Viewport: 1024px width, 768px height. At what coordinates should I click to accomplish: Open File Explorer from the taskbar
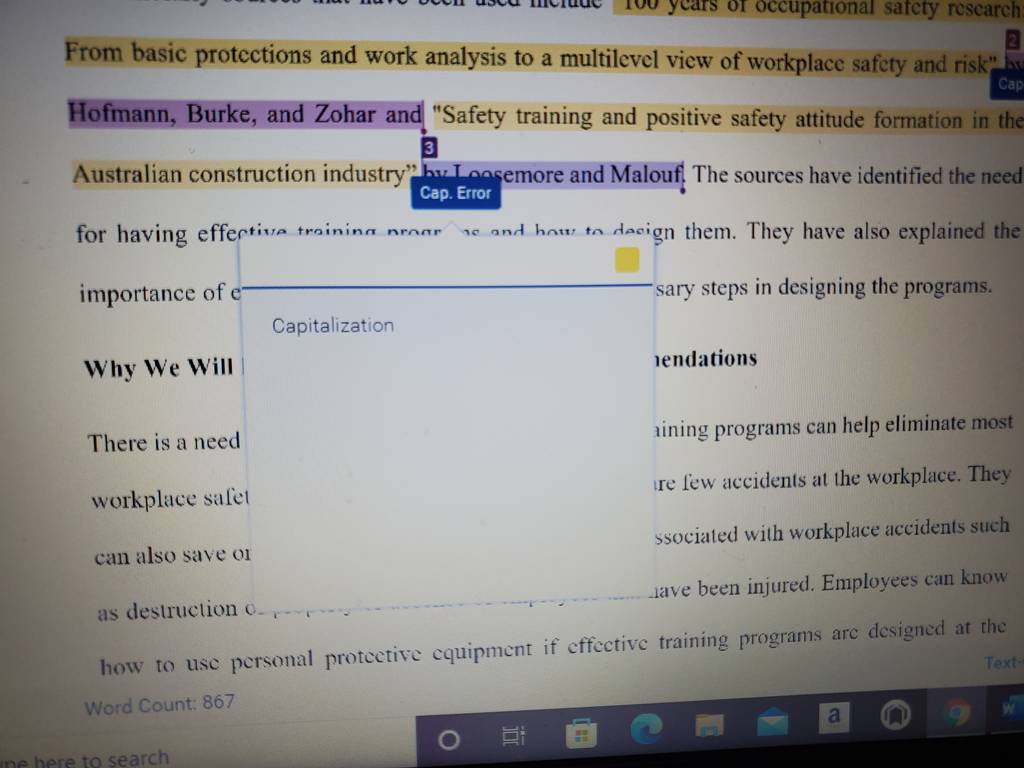[x=709, y=724]
